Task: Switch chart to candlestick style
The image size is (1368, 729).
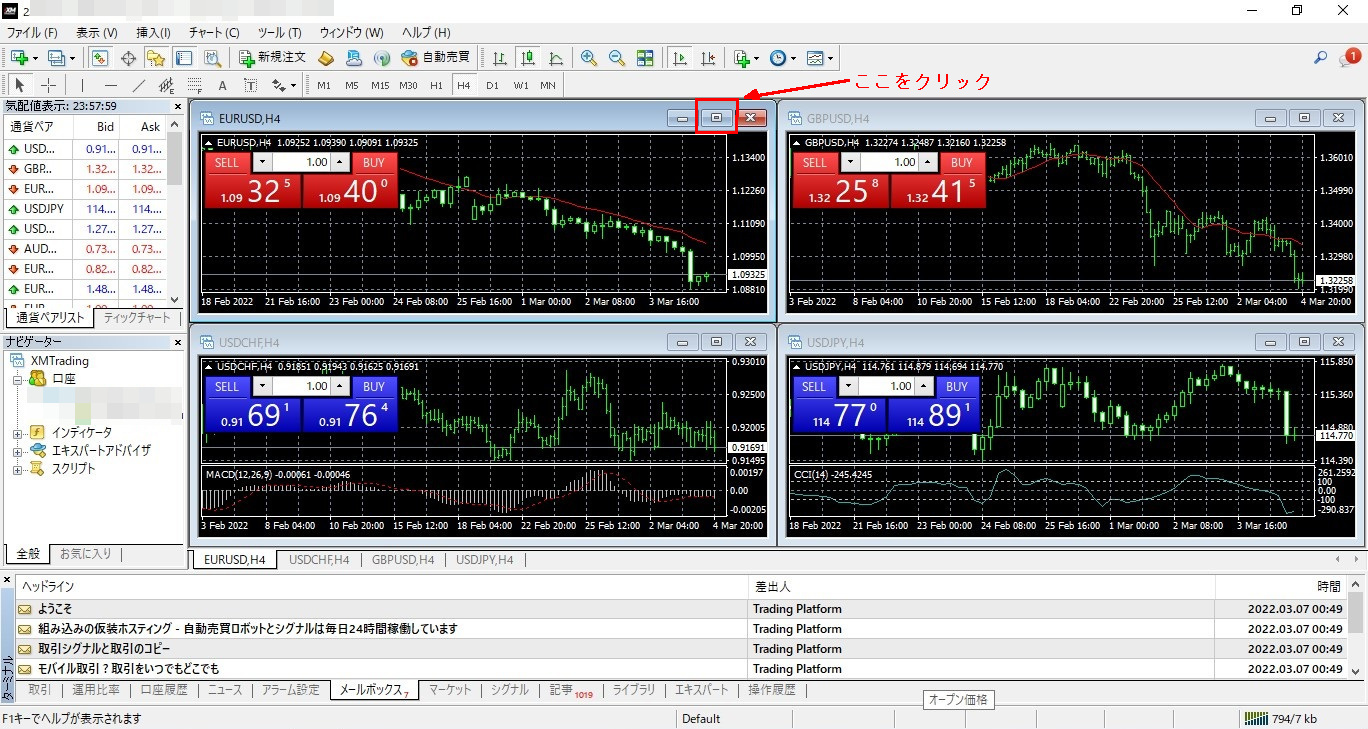Action: pos(527,58)
